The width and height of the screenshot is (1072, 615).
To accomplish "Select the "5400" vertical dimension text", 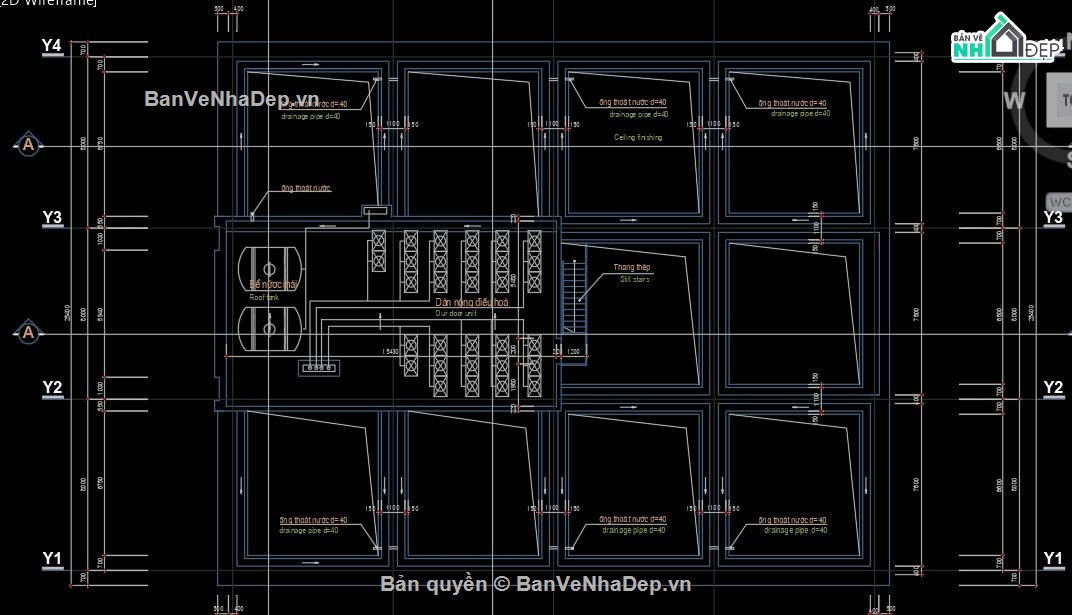I will (x=513, y=280).
